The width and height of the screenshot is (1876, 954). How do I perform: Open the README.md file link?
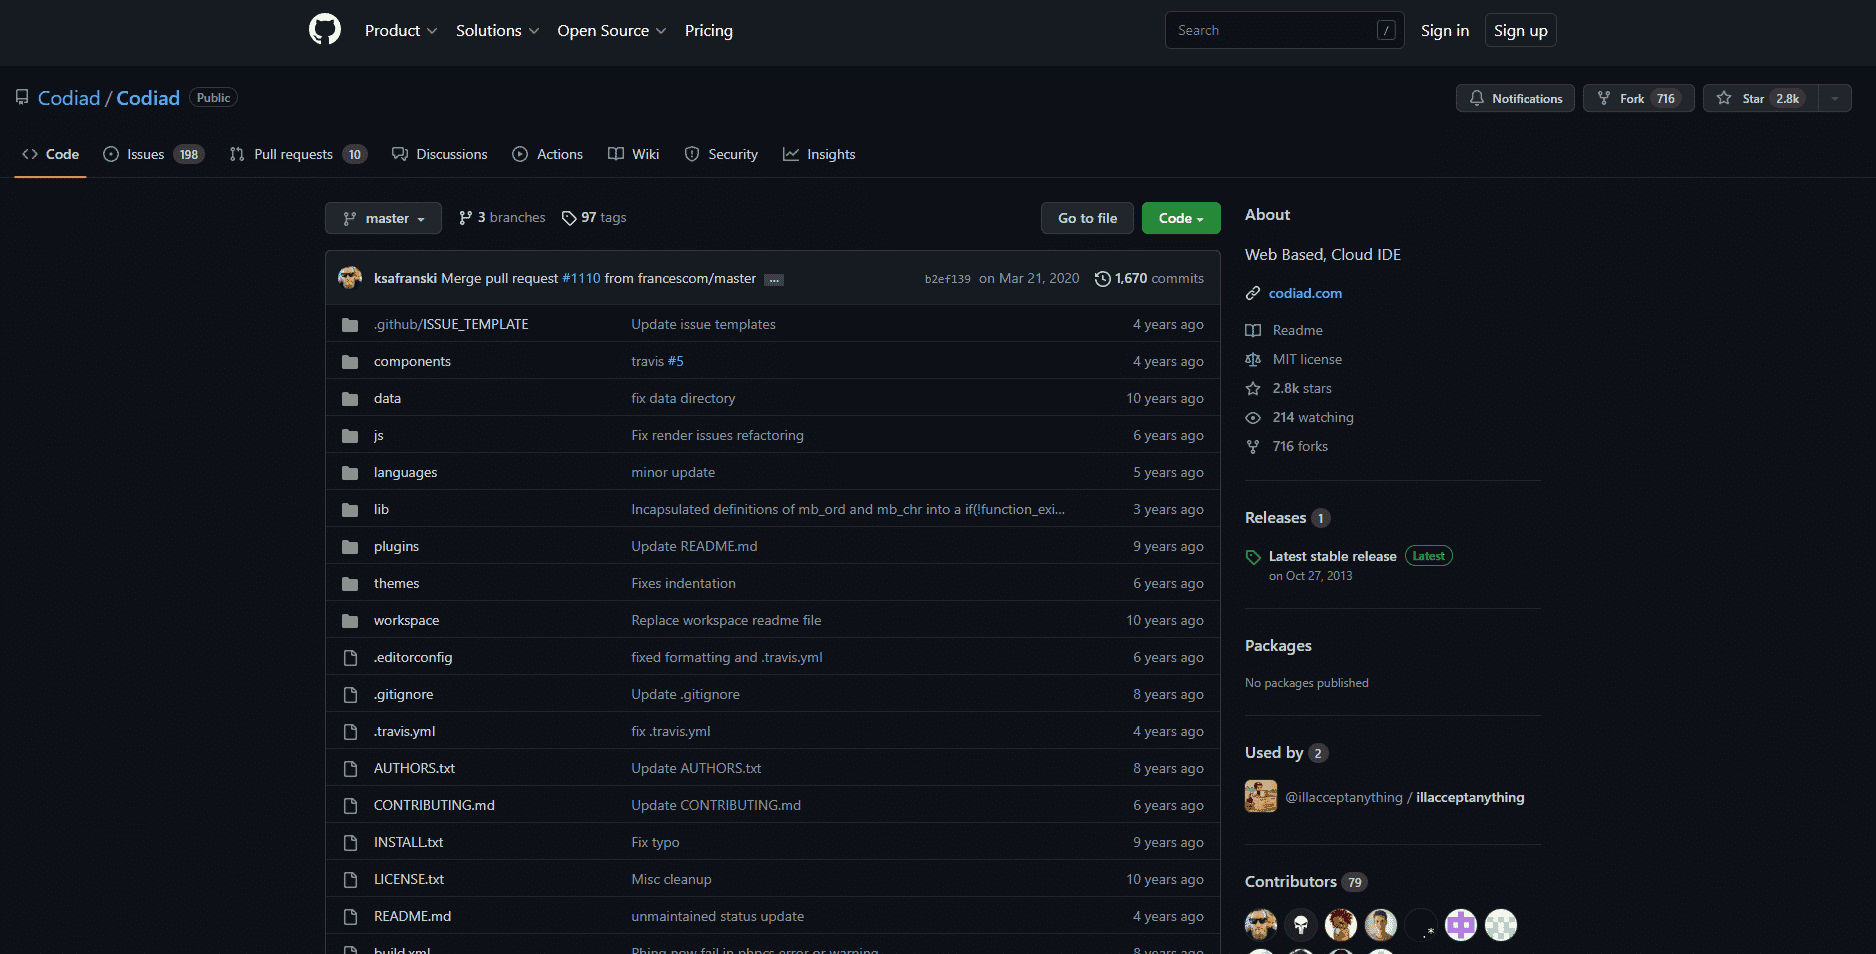411,916
